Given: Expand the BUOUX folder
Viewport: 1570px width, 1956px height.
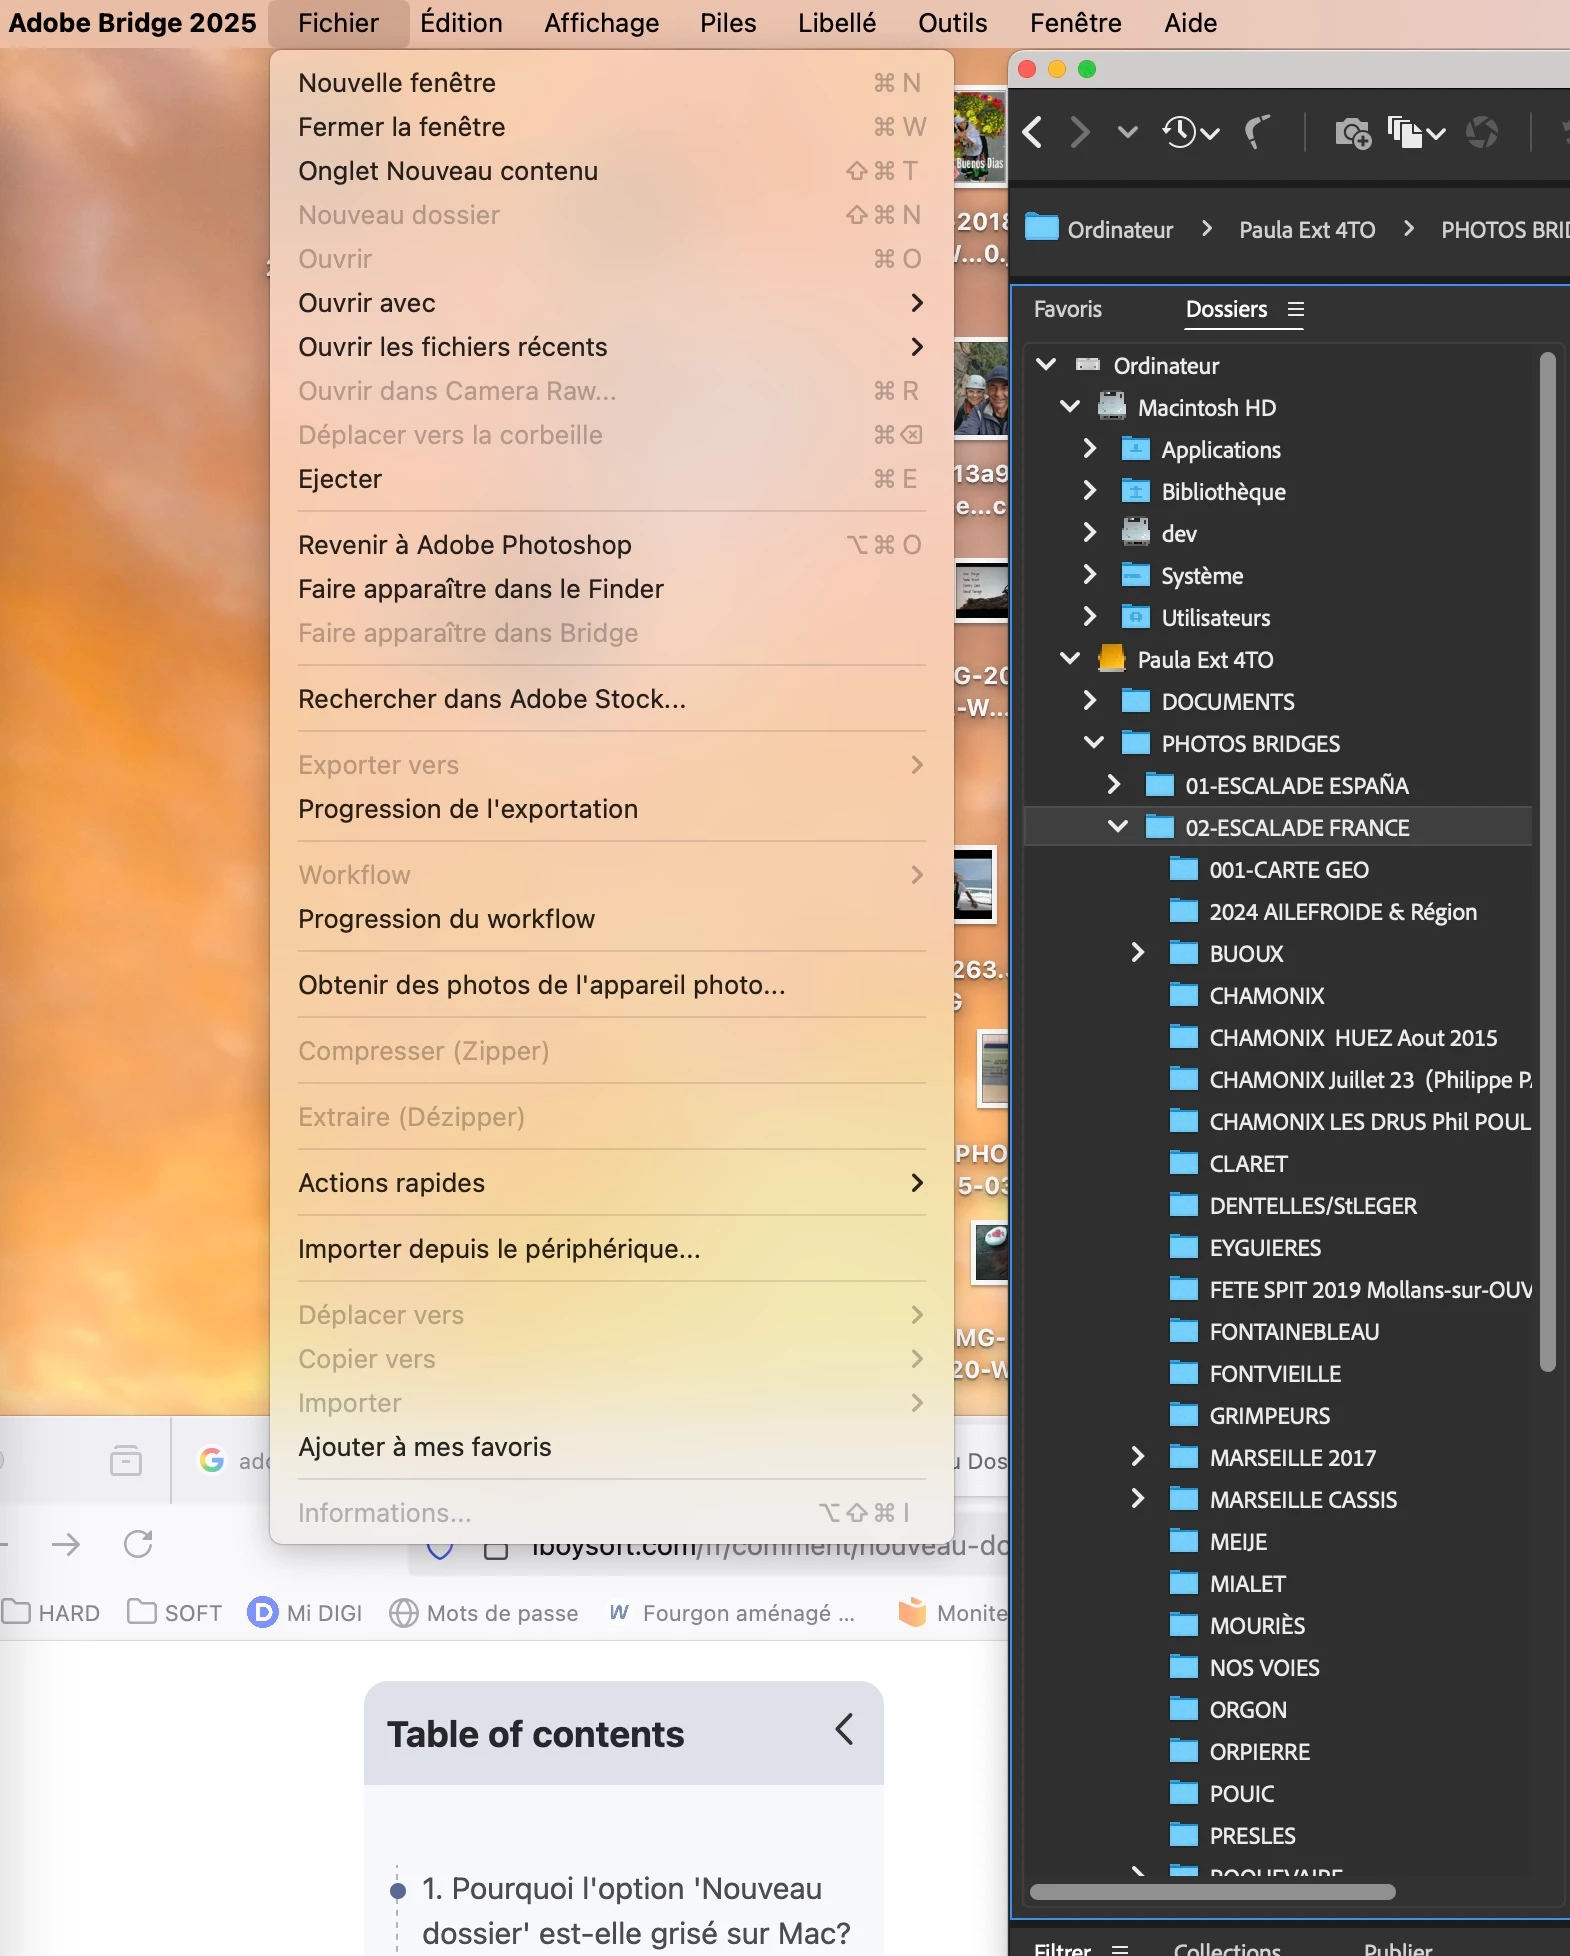Looking at the screenshot, I should coord(1138,953).
